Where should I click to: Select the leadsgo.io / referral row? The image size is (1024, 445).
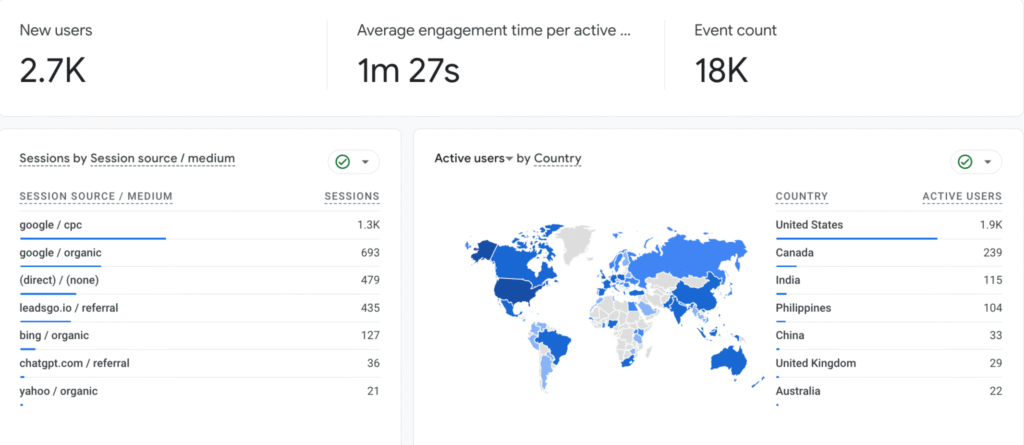(x=199, y=308)
